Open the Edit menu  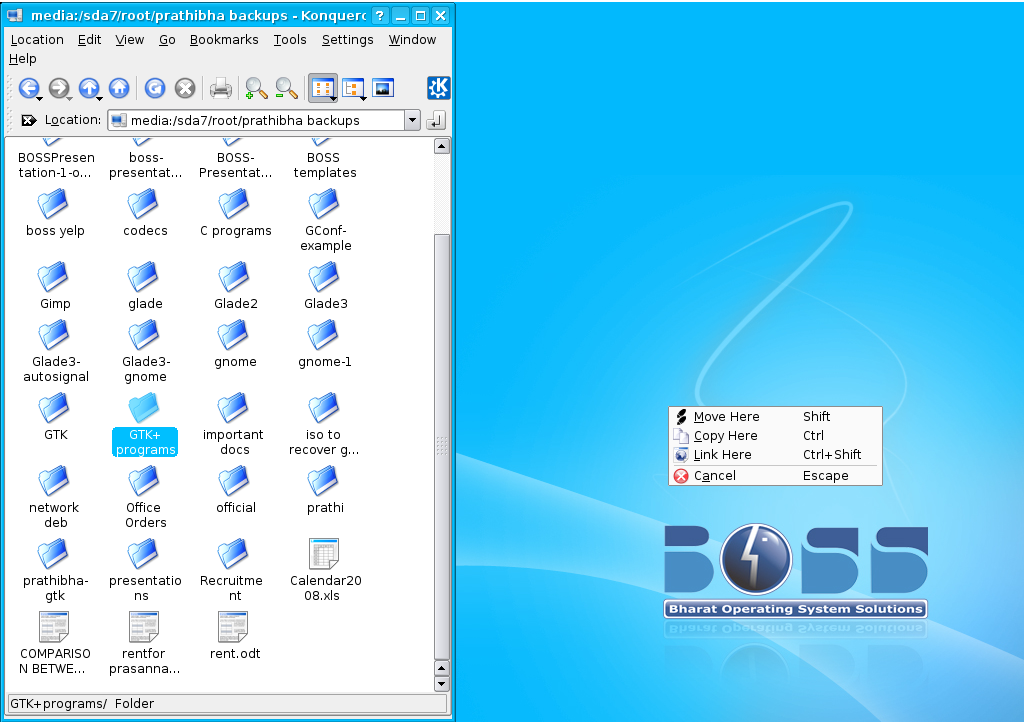(89, 40)
